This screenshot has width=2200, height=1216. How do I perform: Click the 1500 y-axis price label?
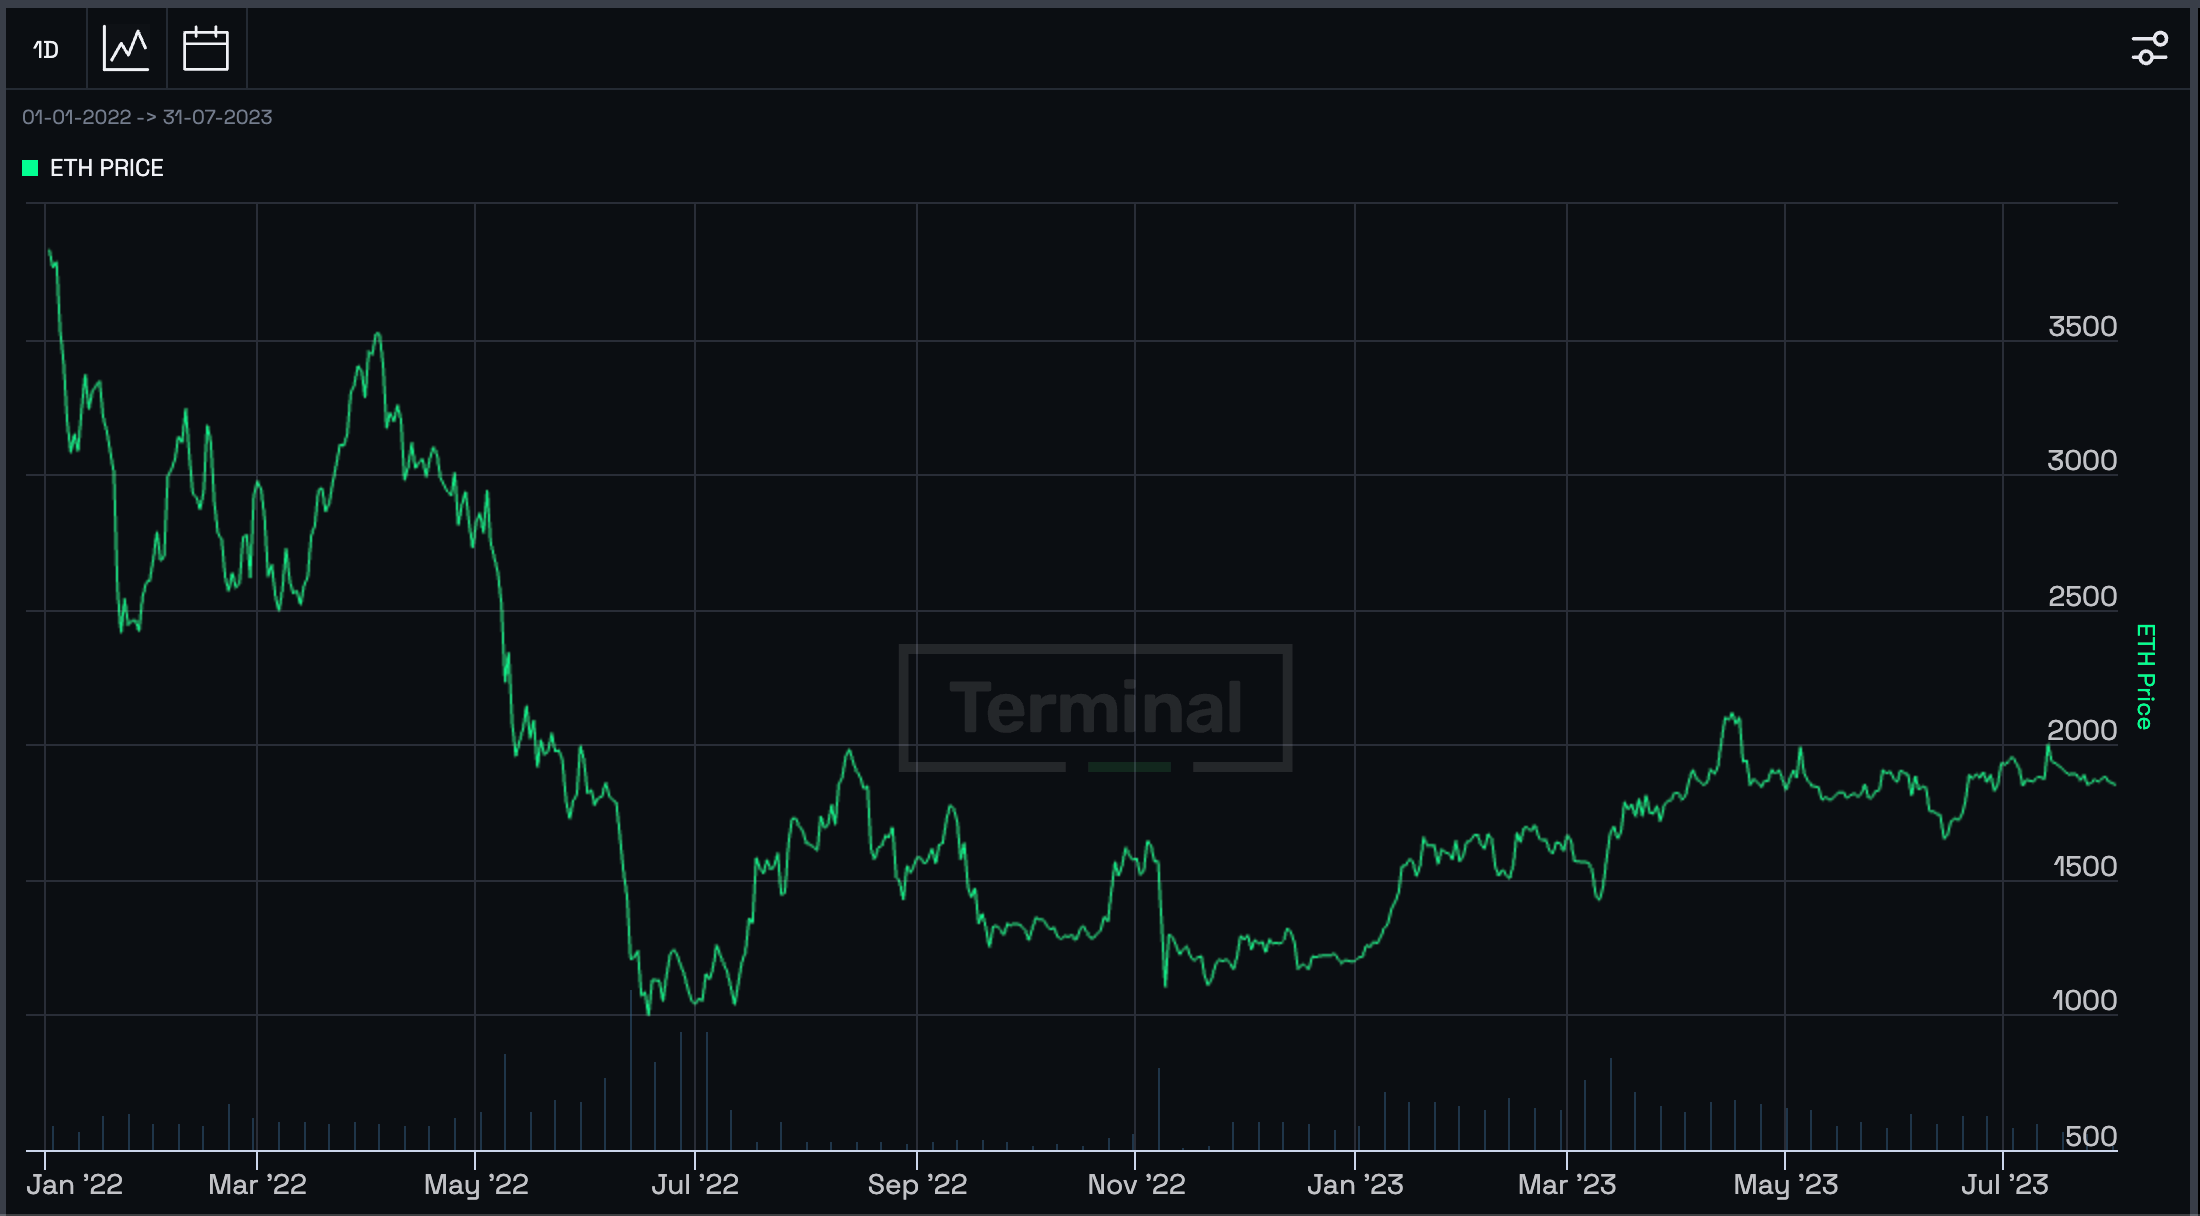(2085, 866)
